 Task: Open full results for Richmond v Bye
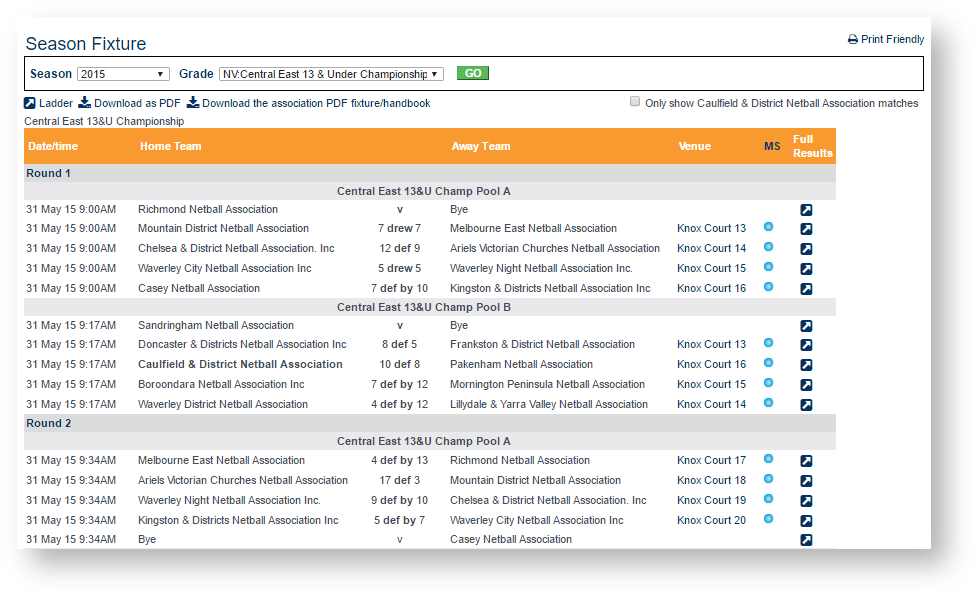click(806, 210)
